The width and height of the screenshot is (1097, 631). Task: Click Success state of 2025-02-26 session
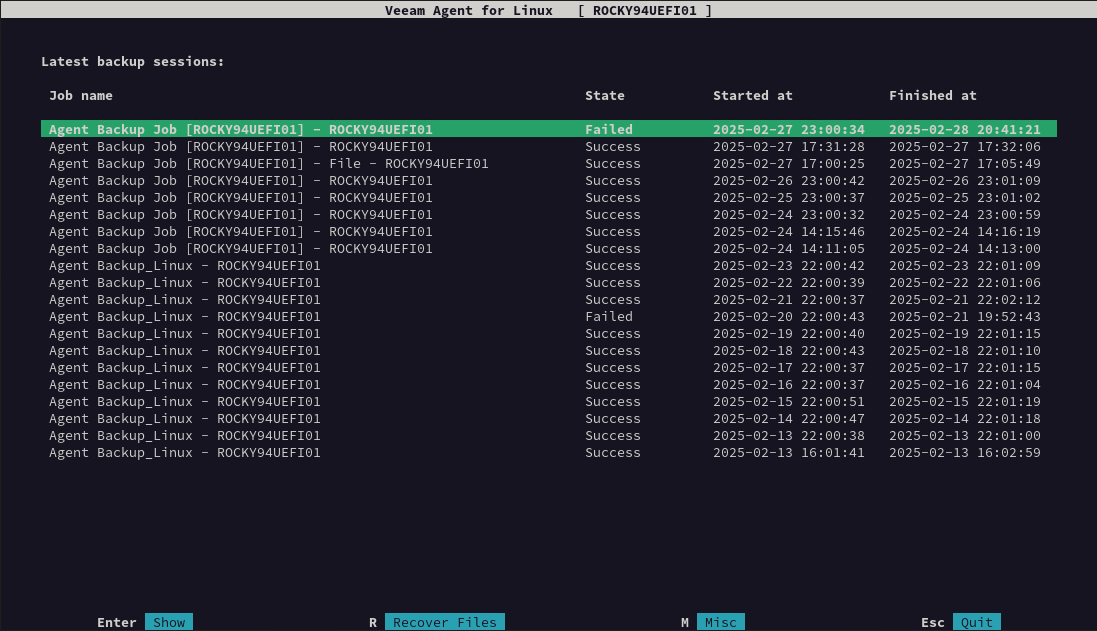point(613,180)
